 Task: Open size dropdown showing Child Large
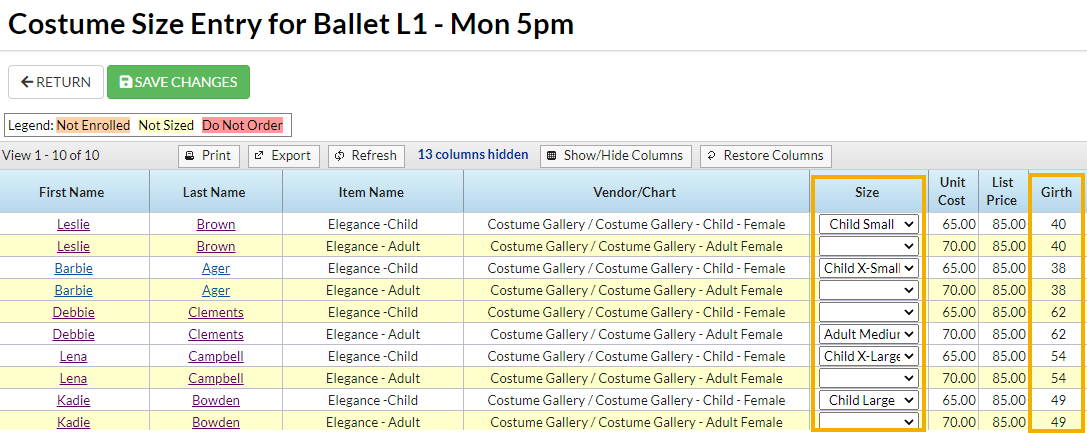click(868, 400)
